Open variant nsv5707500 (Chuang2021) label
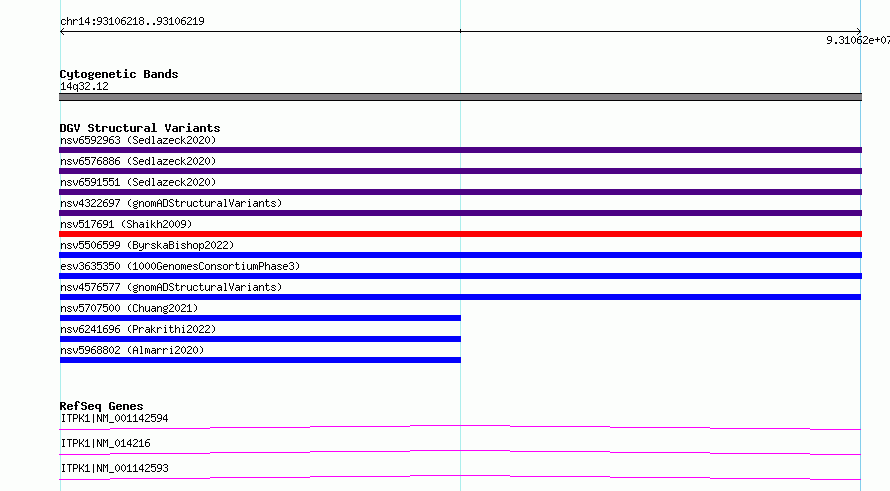The width and height of the screenshot is (890, 491). 129,308
